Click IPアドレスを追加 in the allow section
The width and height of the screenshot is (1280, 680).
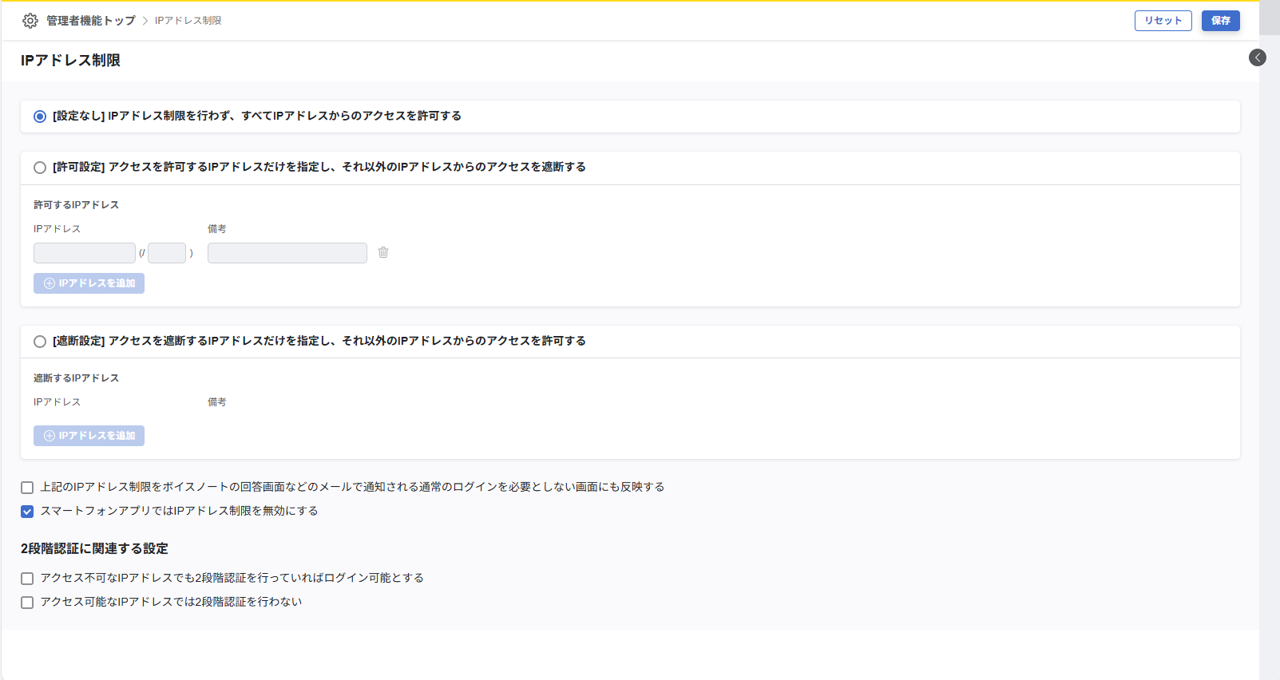click(89, 283)
